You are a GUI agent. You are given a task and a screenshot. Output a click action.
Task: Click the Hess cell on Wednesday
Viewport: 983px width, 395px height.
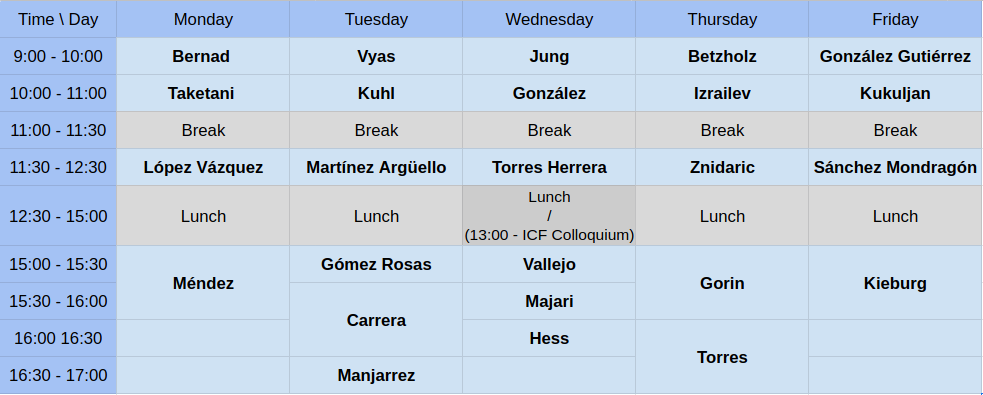[549, 339]
